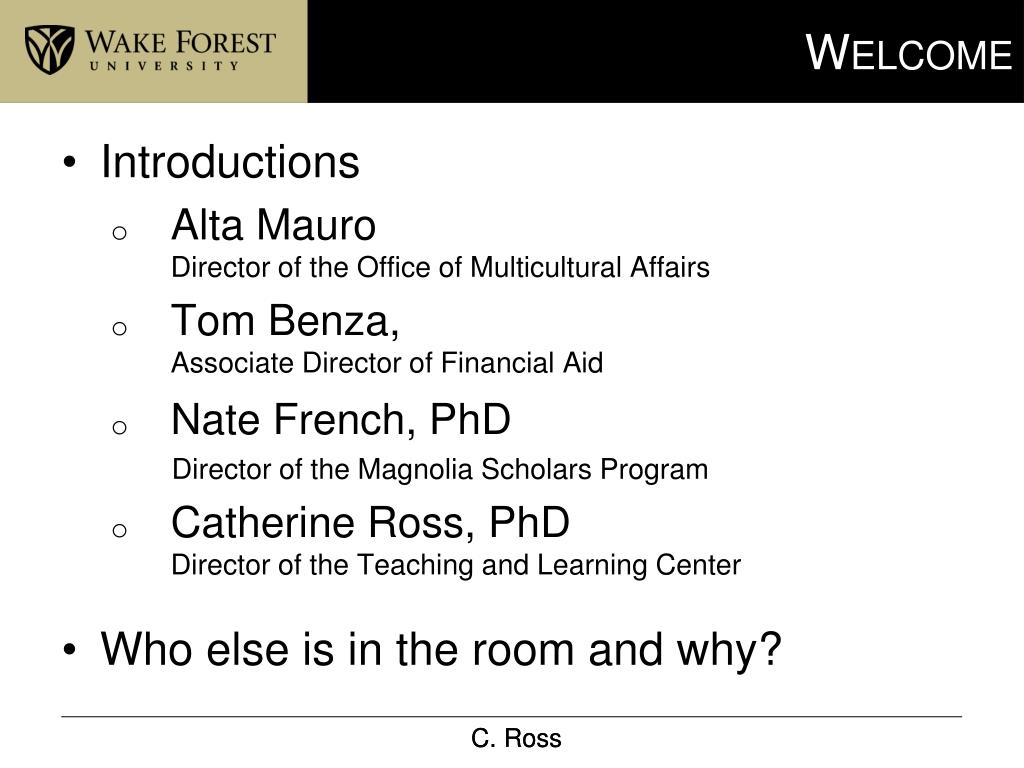Click Director of the Teaching and Learning Center
1024x768 pixels.
[x=456, y=566]
